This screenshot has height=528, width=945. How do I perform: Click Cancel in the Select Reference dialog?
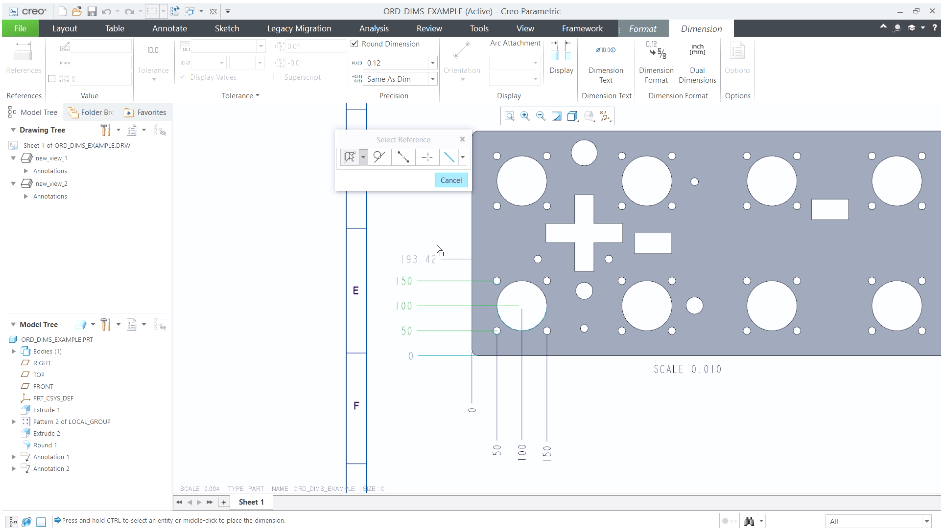(x=451, y=180)
